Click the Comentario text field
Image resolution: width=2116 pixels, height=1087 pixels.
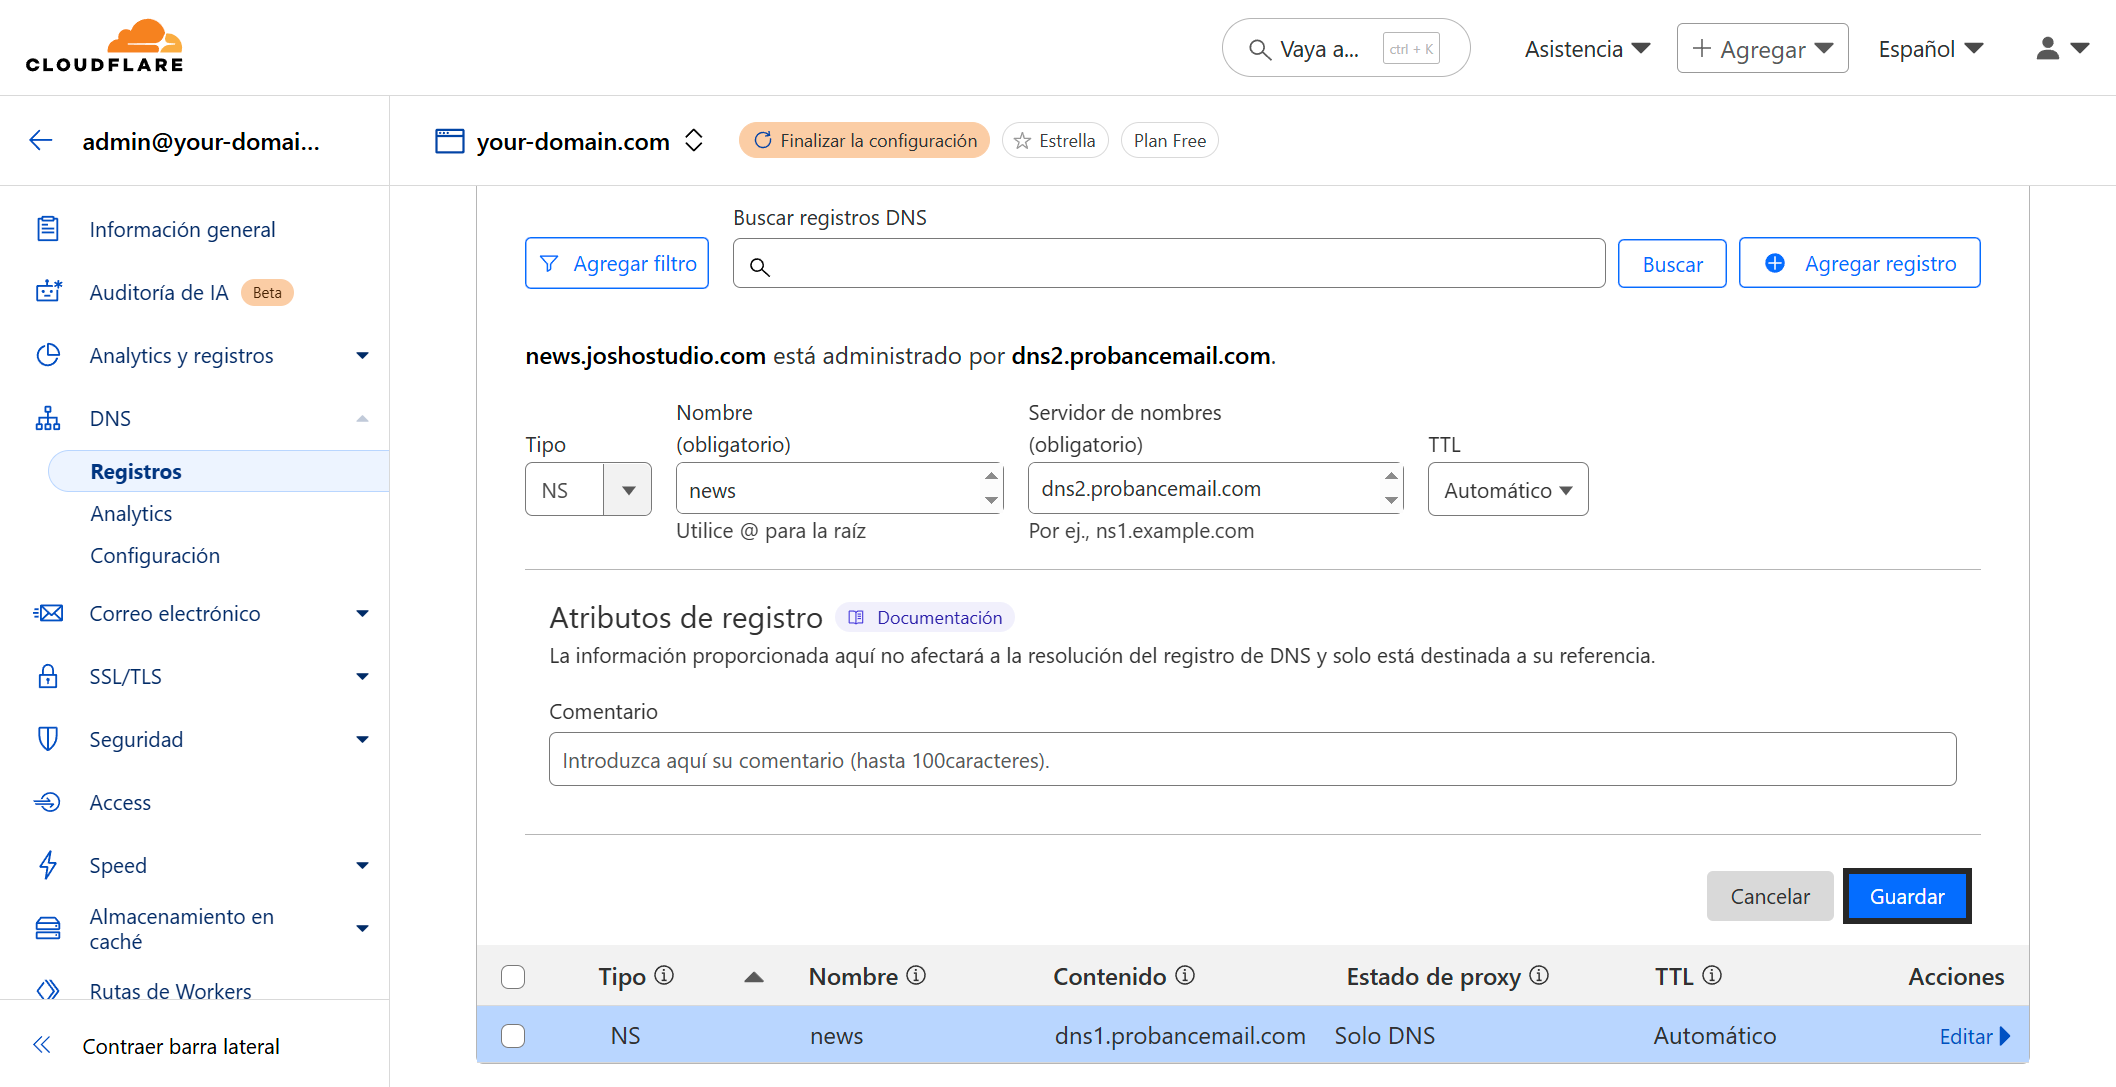coord(1252,759)
